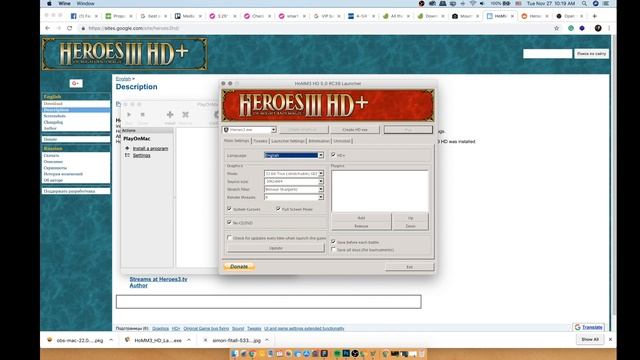
Task: Toggle Save all days for tournaments checkbox
Action: pos(333,249)
